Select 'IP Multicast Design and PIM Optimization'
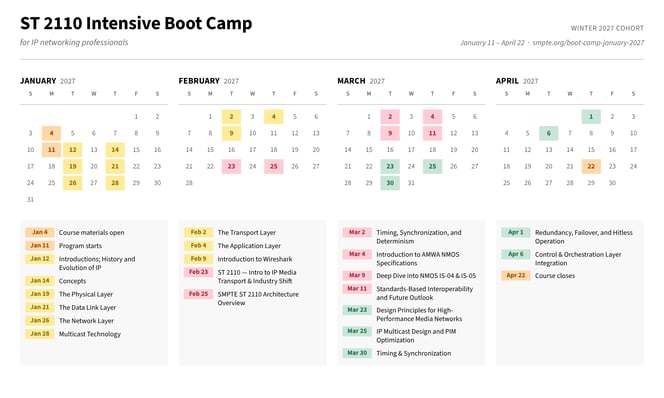Viewport: 664px width, 398px height. (x=416, y=336)
